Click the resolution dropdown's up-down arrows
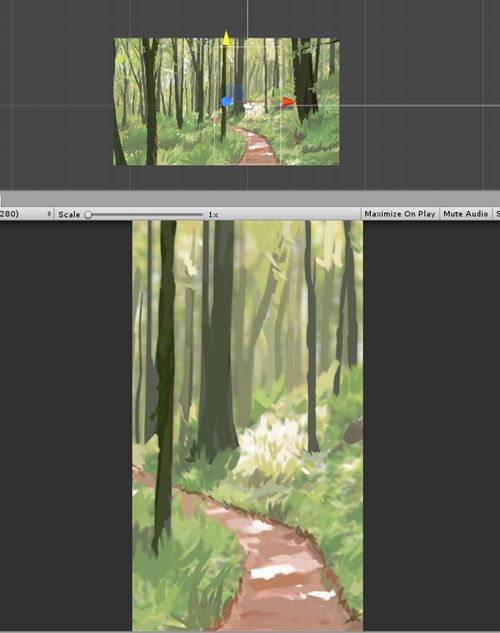Image resolution: width=500 pixels, height=633 pixels. pyautogui.click(x=49, y=214)
